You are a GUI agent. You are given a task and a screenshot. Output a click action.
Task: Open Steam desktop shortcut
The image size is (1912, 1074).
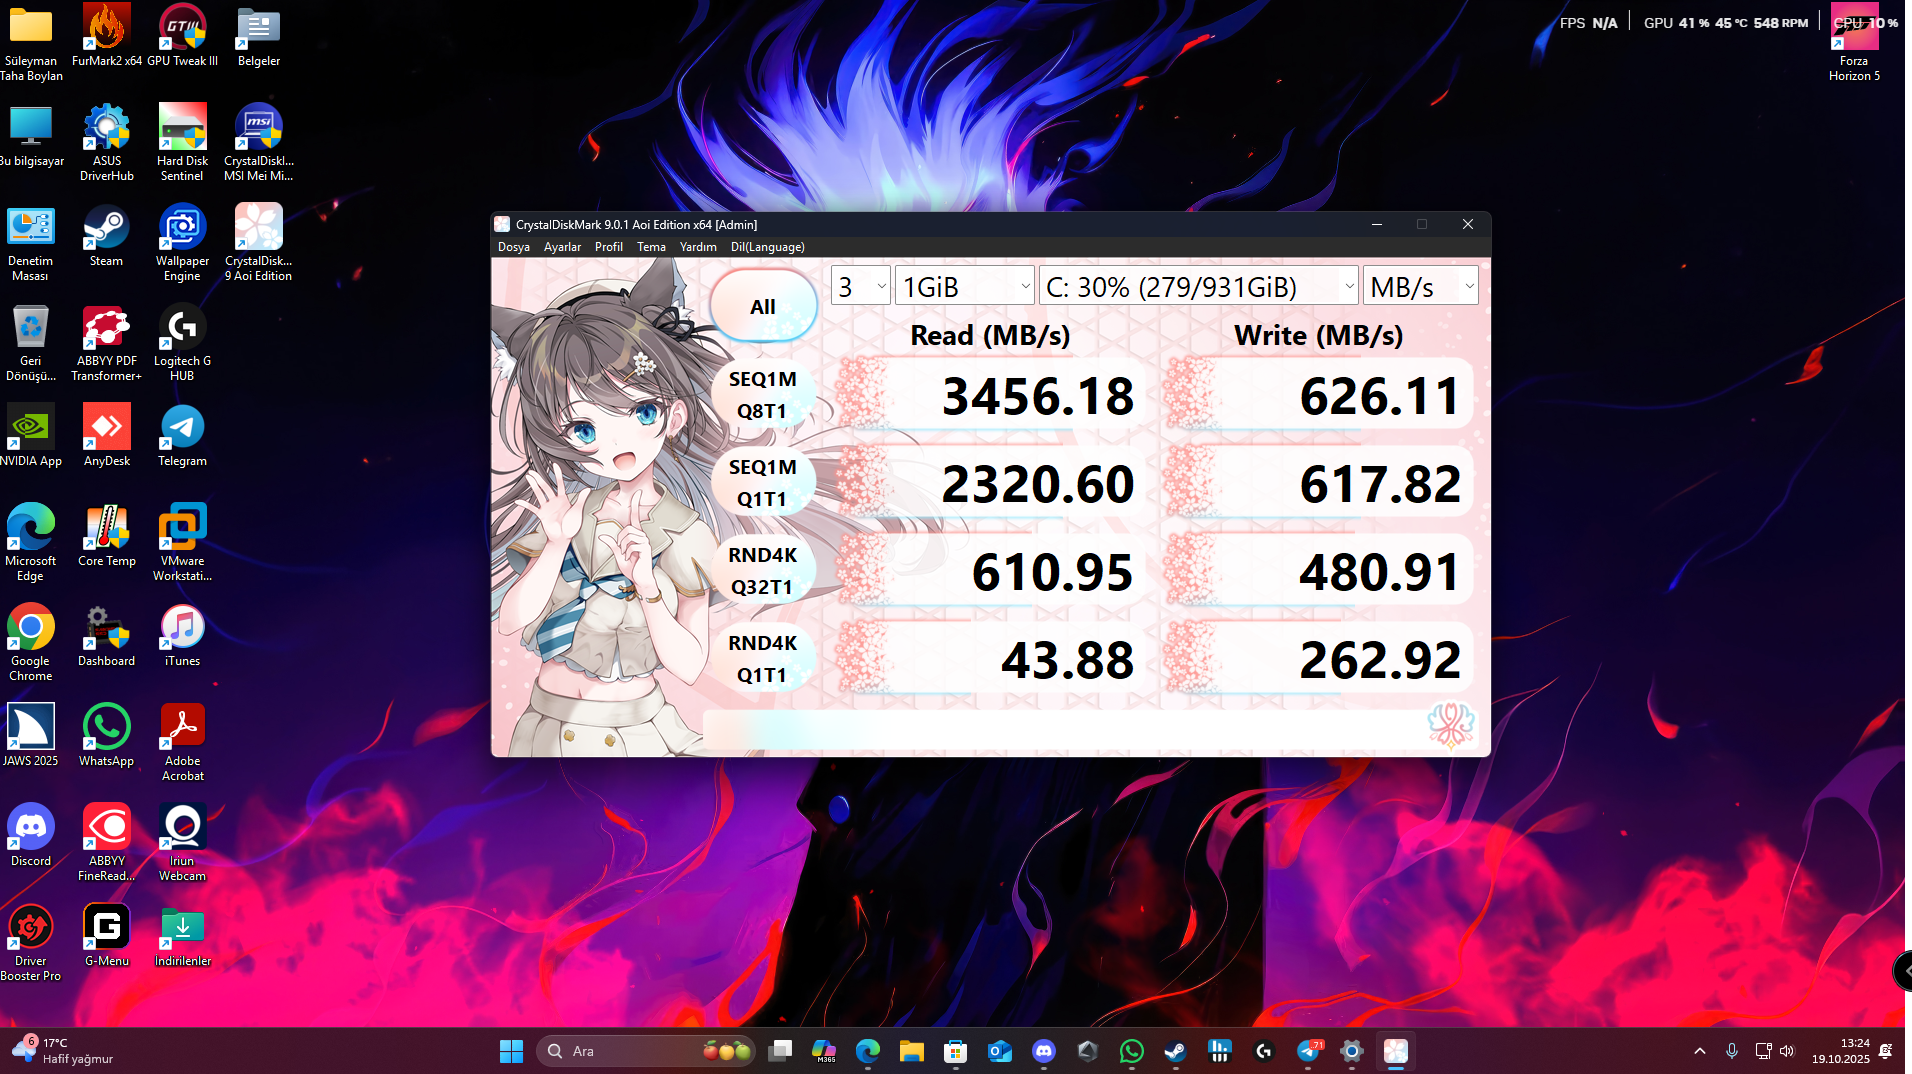click(x=106, y=236)
